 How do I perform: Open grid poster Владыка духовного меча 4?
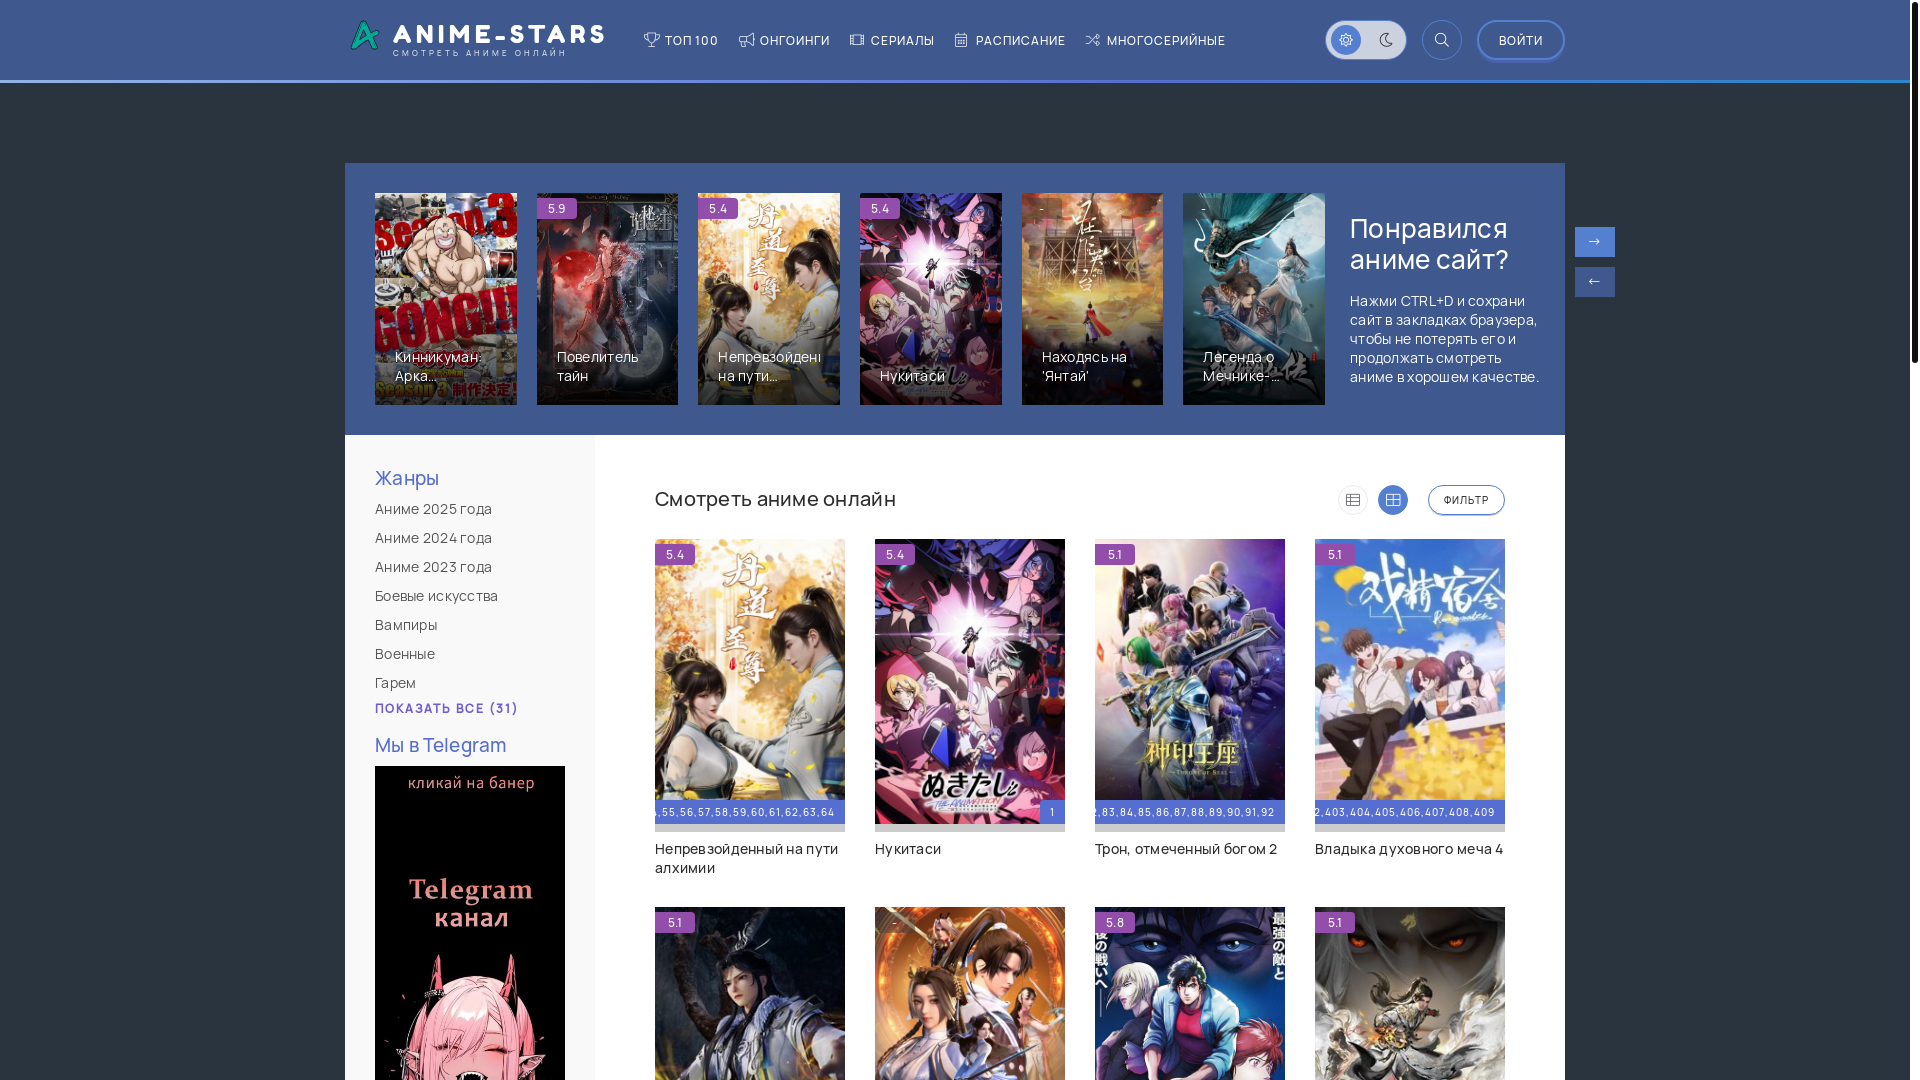(1410, 681)
